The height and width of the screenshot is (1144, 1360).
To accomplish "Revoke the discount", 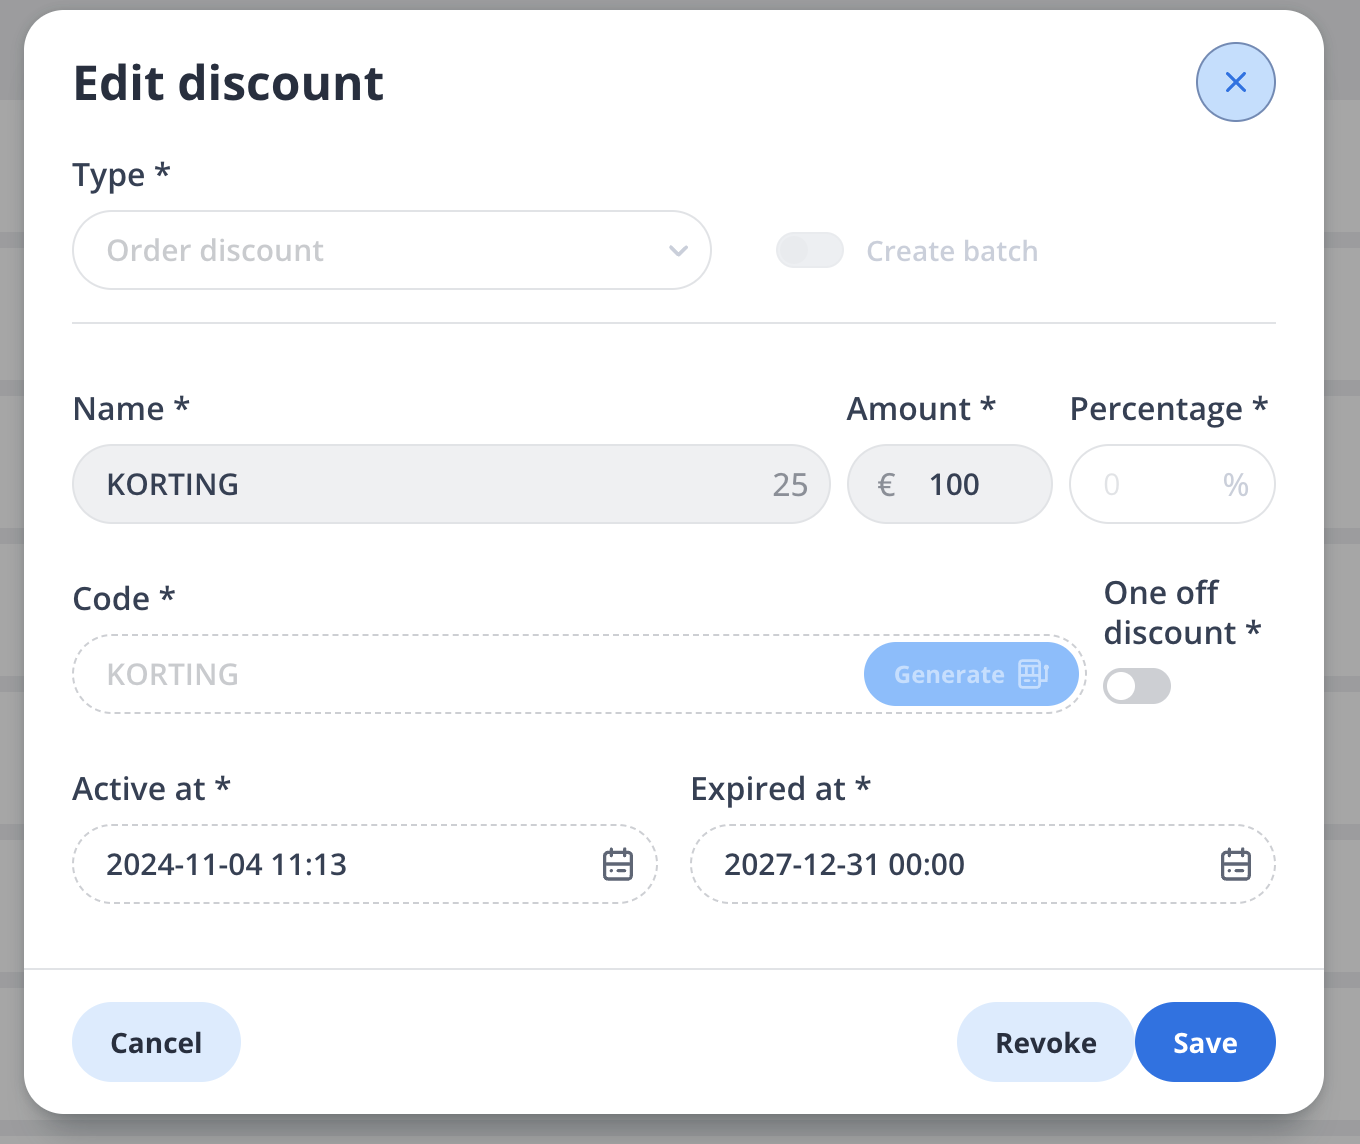I will pos(1045,1042).
